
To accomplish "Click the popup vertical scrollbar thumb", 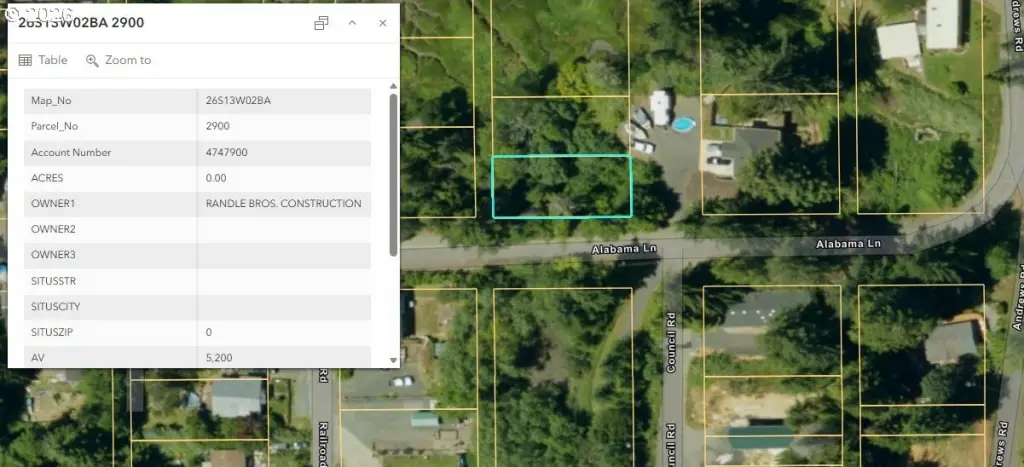I will 393,174.
